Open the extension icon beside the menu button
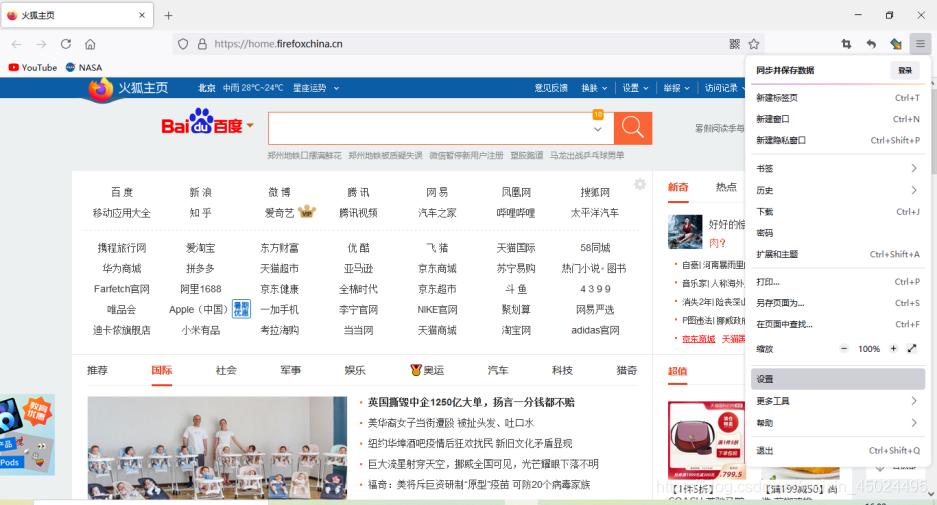 [x=895, y=44]
